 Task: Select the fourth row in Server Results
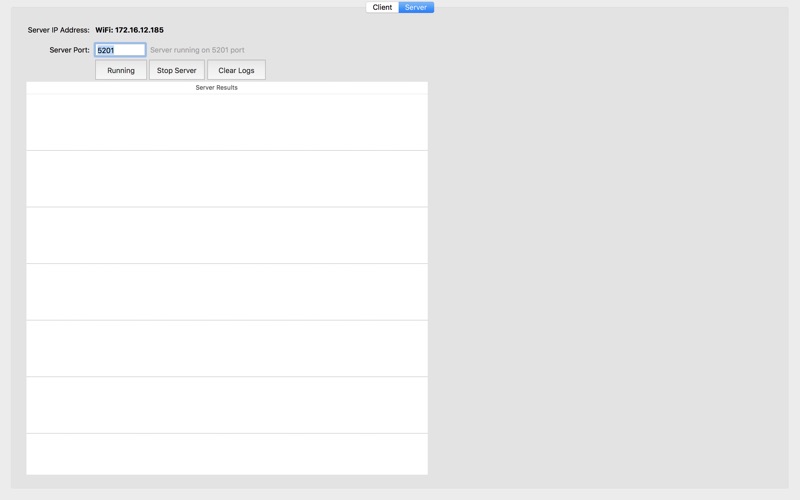(227, 292)
